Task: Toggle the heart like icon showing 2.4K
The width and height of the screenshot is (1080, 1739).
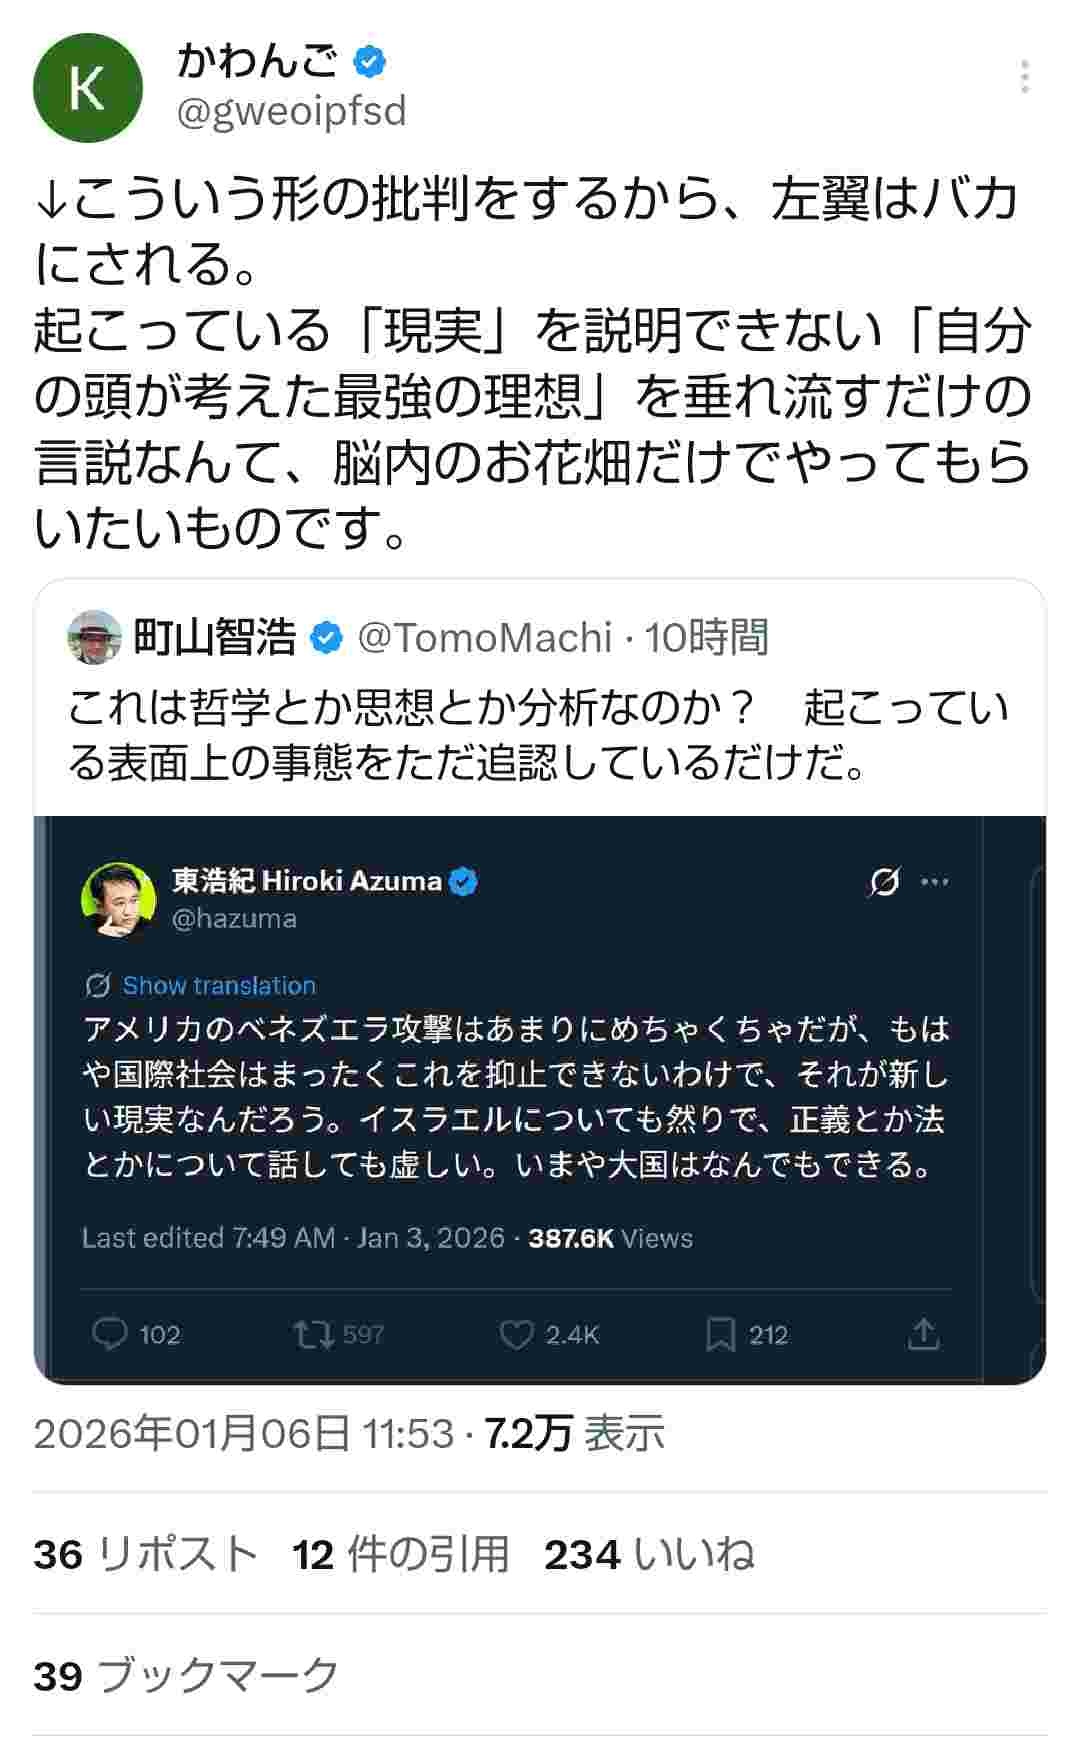Action: (x=516, y=1334)
